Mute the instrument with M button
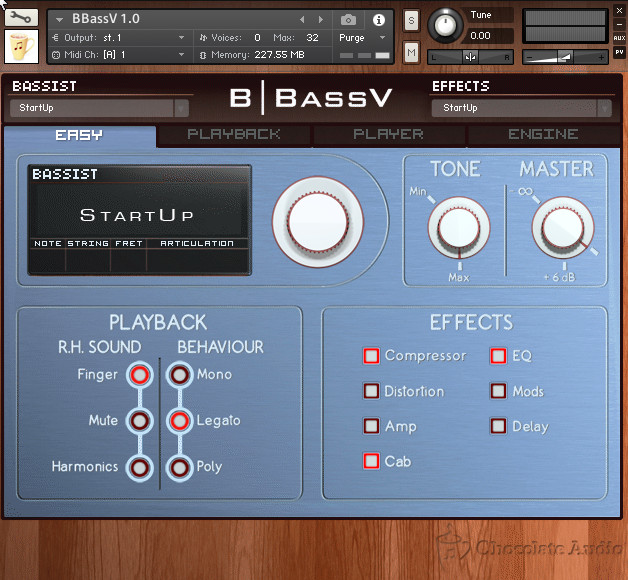 click(411, 52)
